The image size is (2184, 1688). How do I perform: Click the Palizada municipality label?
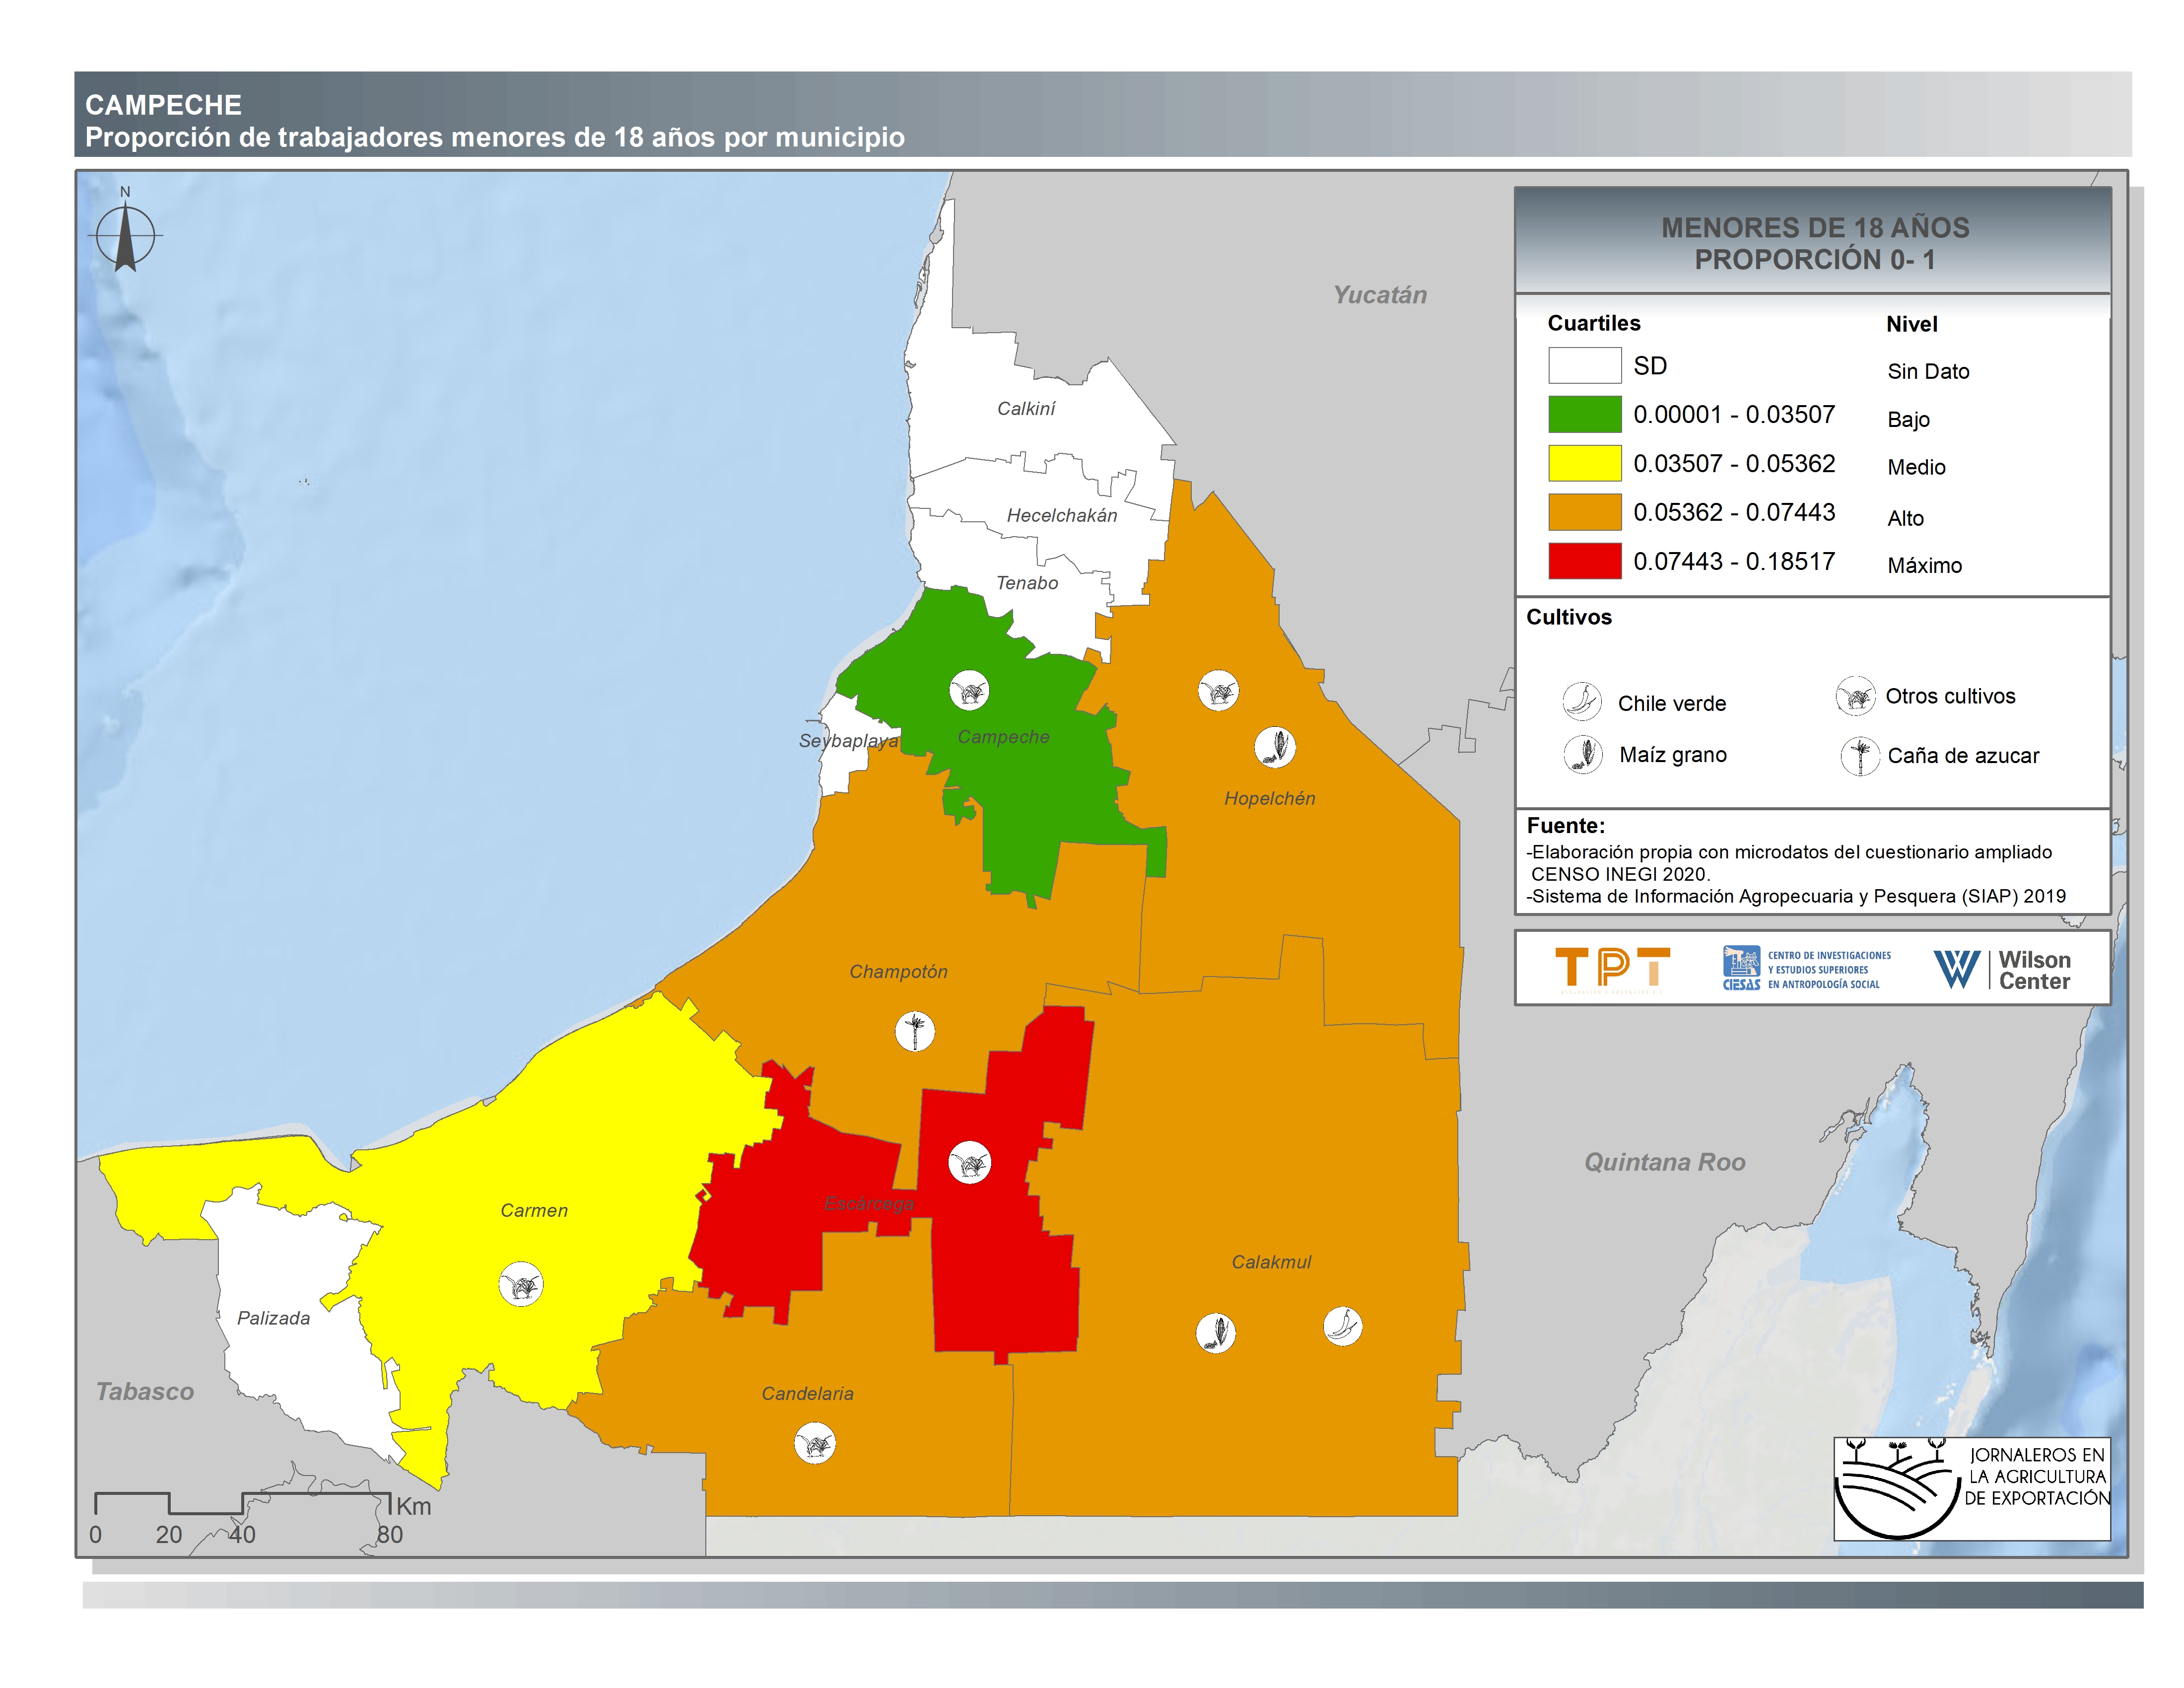[x=273, y=1318]
